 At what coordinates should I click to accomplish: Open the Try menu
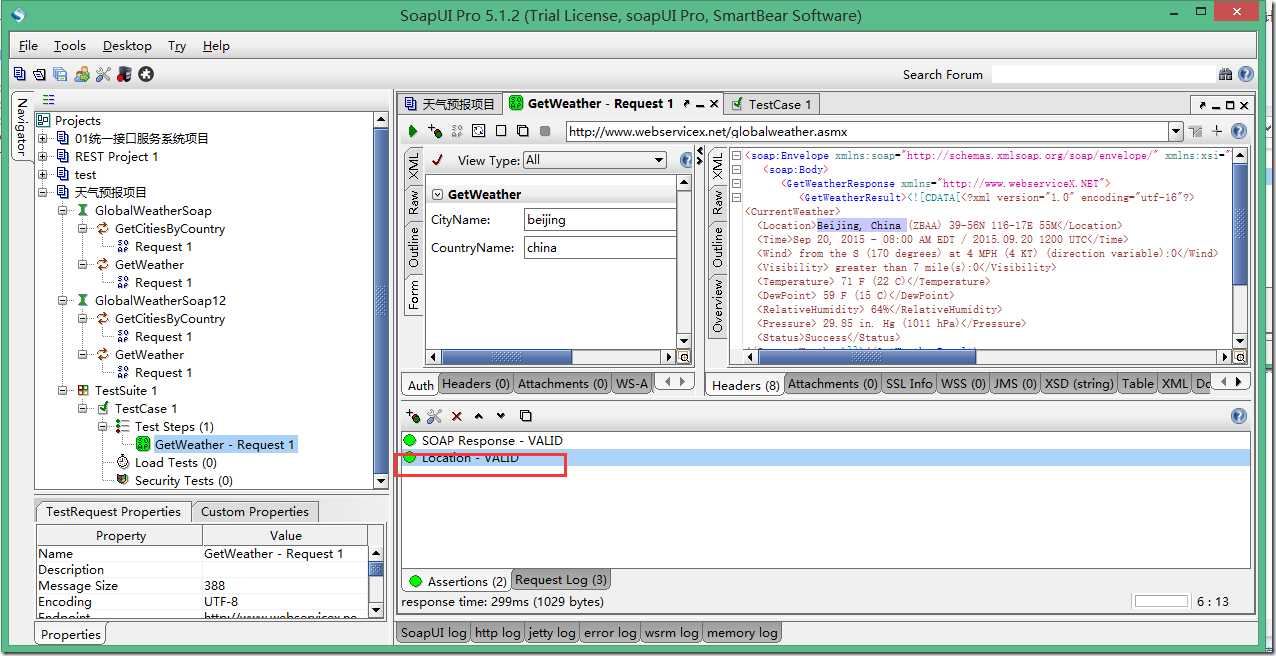[177, 45]
